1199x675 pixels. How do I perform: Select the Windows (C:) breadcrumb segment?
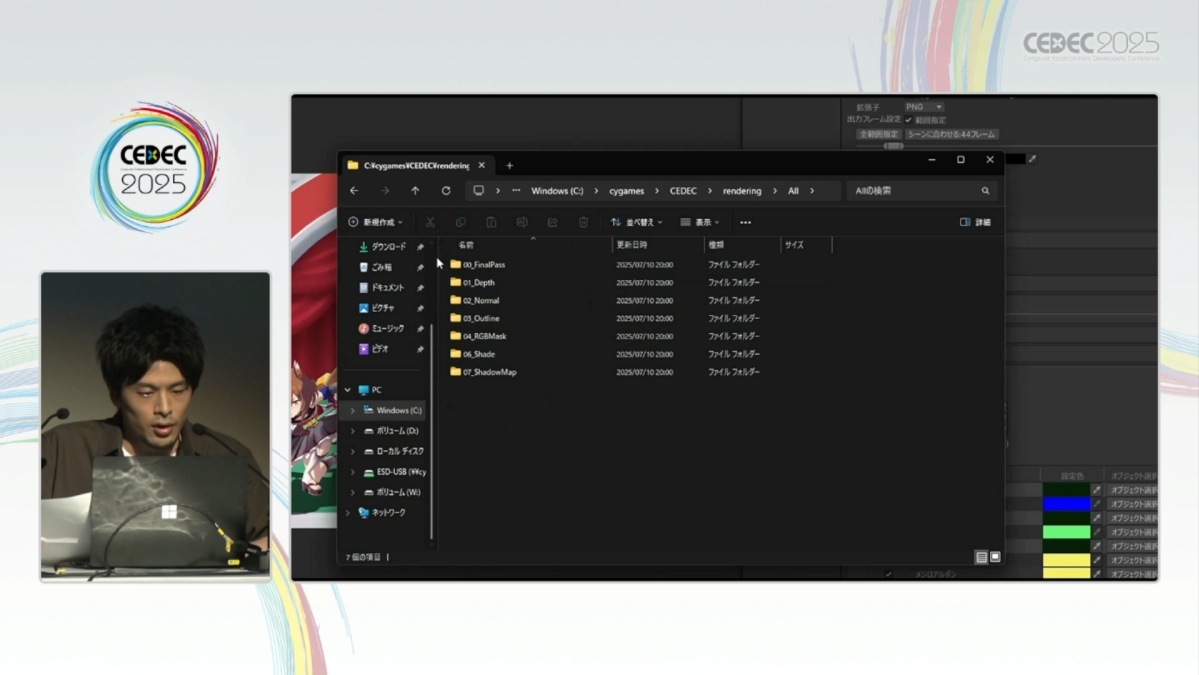[x=557, y=191]
